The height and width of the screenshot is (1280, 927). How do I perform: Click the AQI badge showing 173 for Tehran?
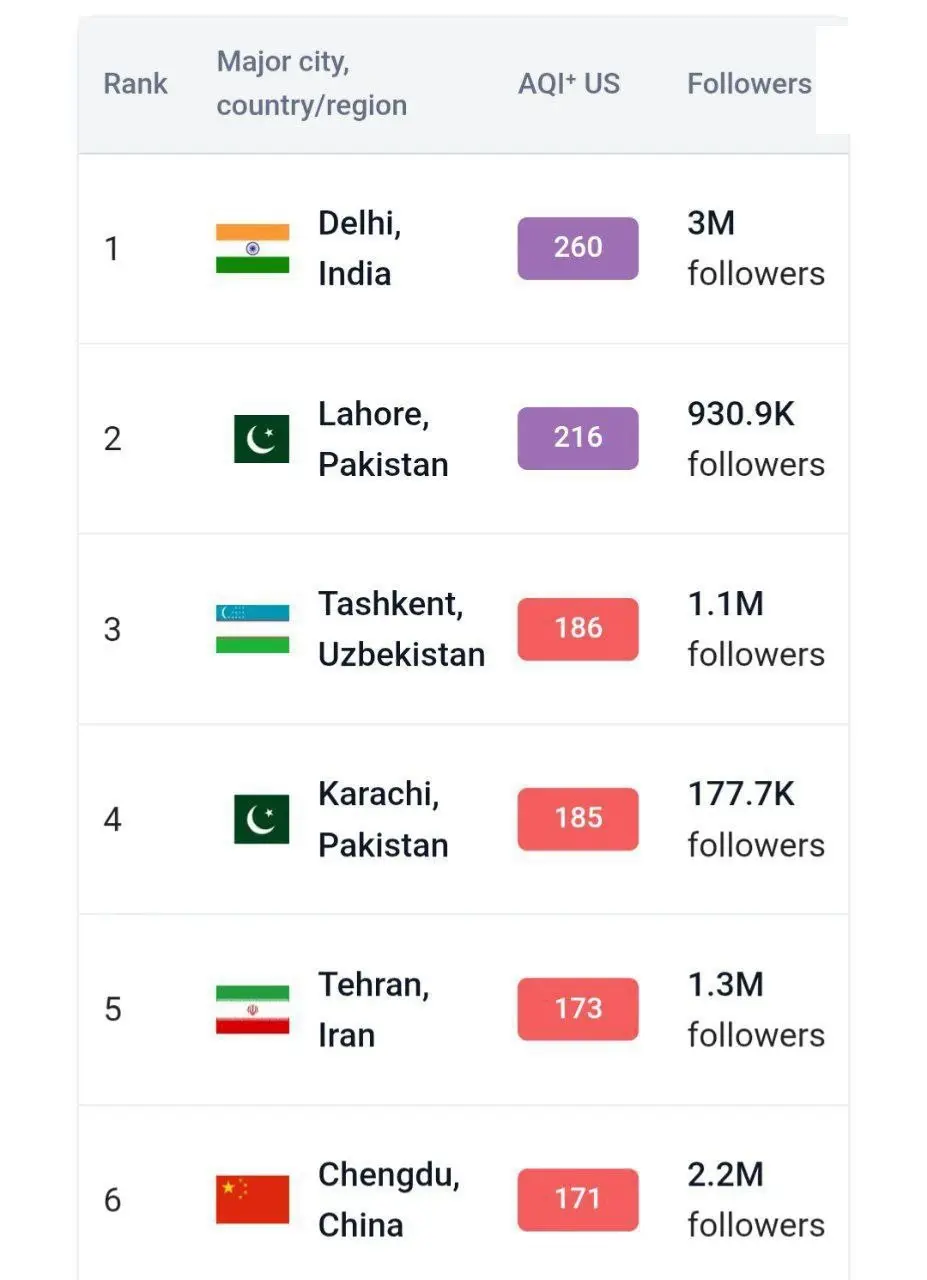click(577, 1009)
